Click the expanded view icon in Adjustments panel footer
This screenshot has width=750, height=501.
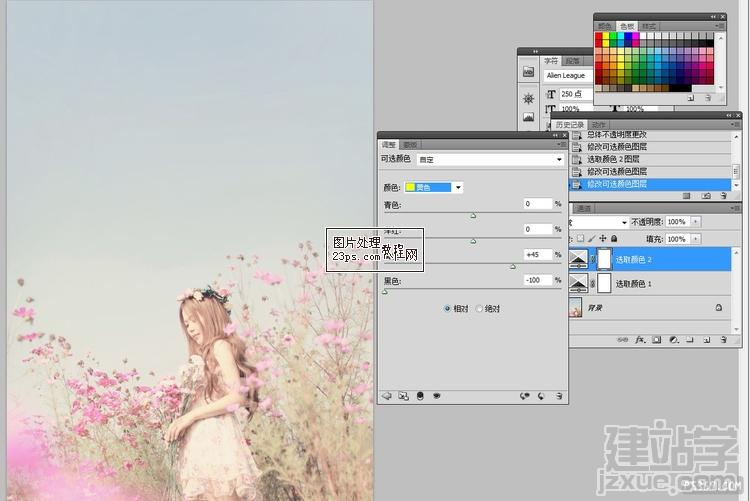pos(404,396)
